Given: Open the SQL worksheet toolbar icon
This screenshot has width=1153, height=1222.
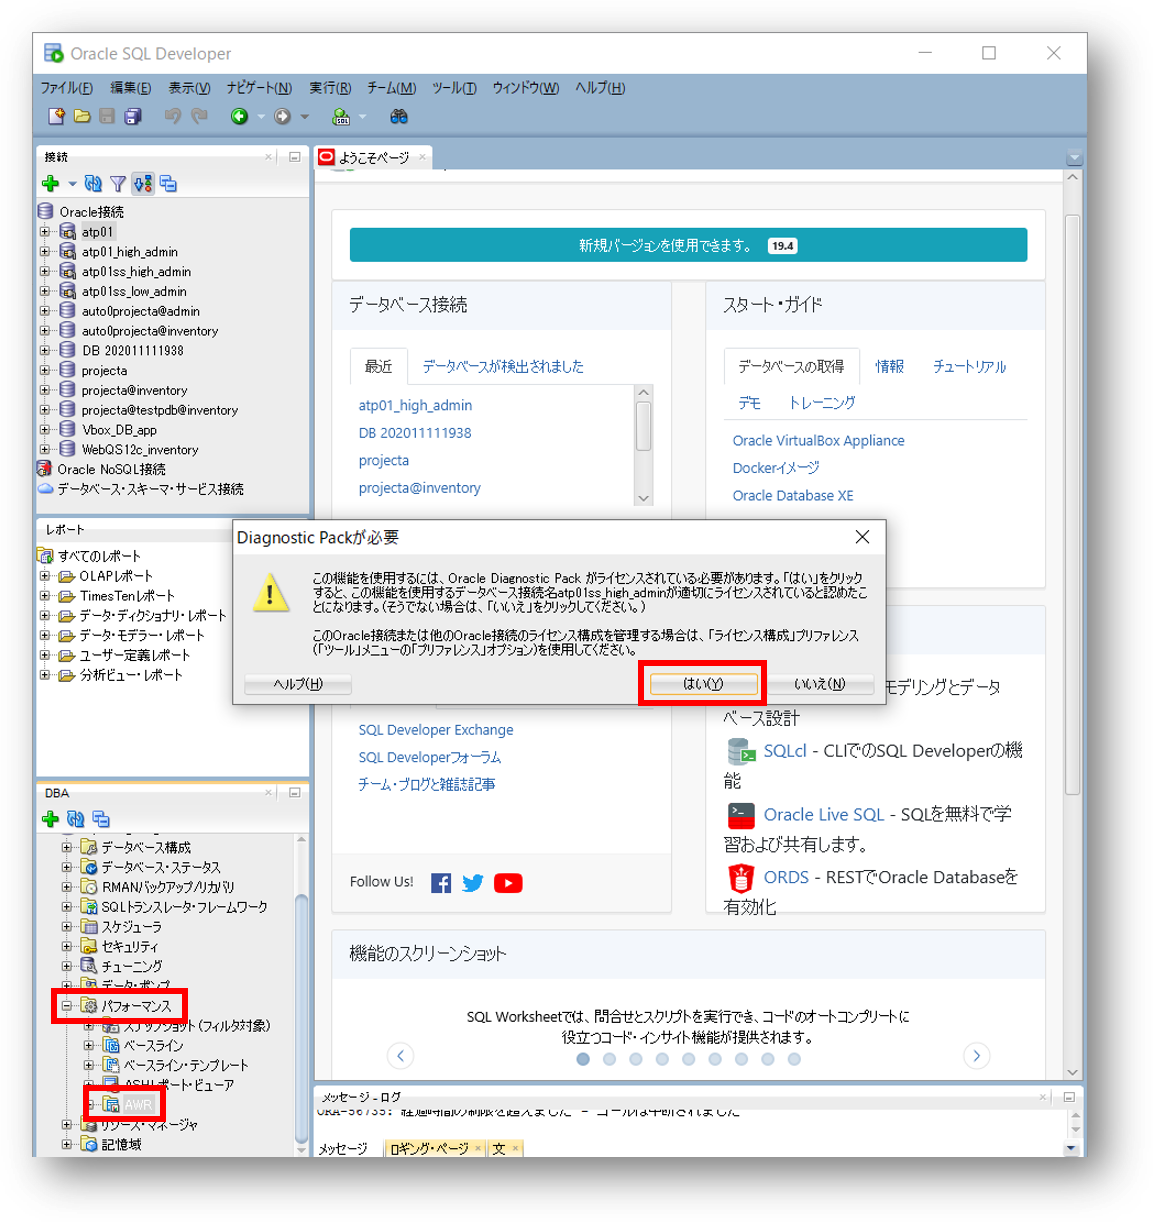Looking at the screenshot, I should 342,117.
